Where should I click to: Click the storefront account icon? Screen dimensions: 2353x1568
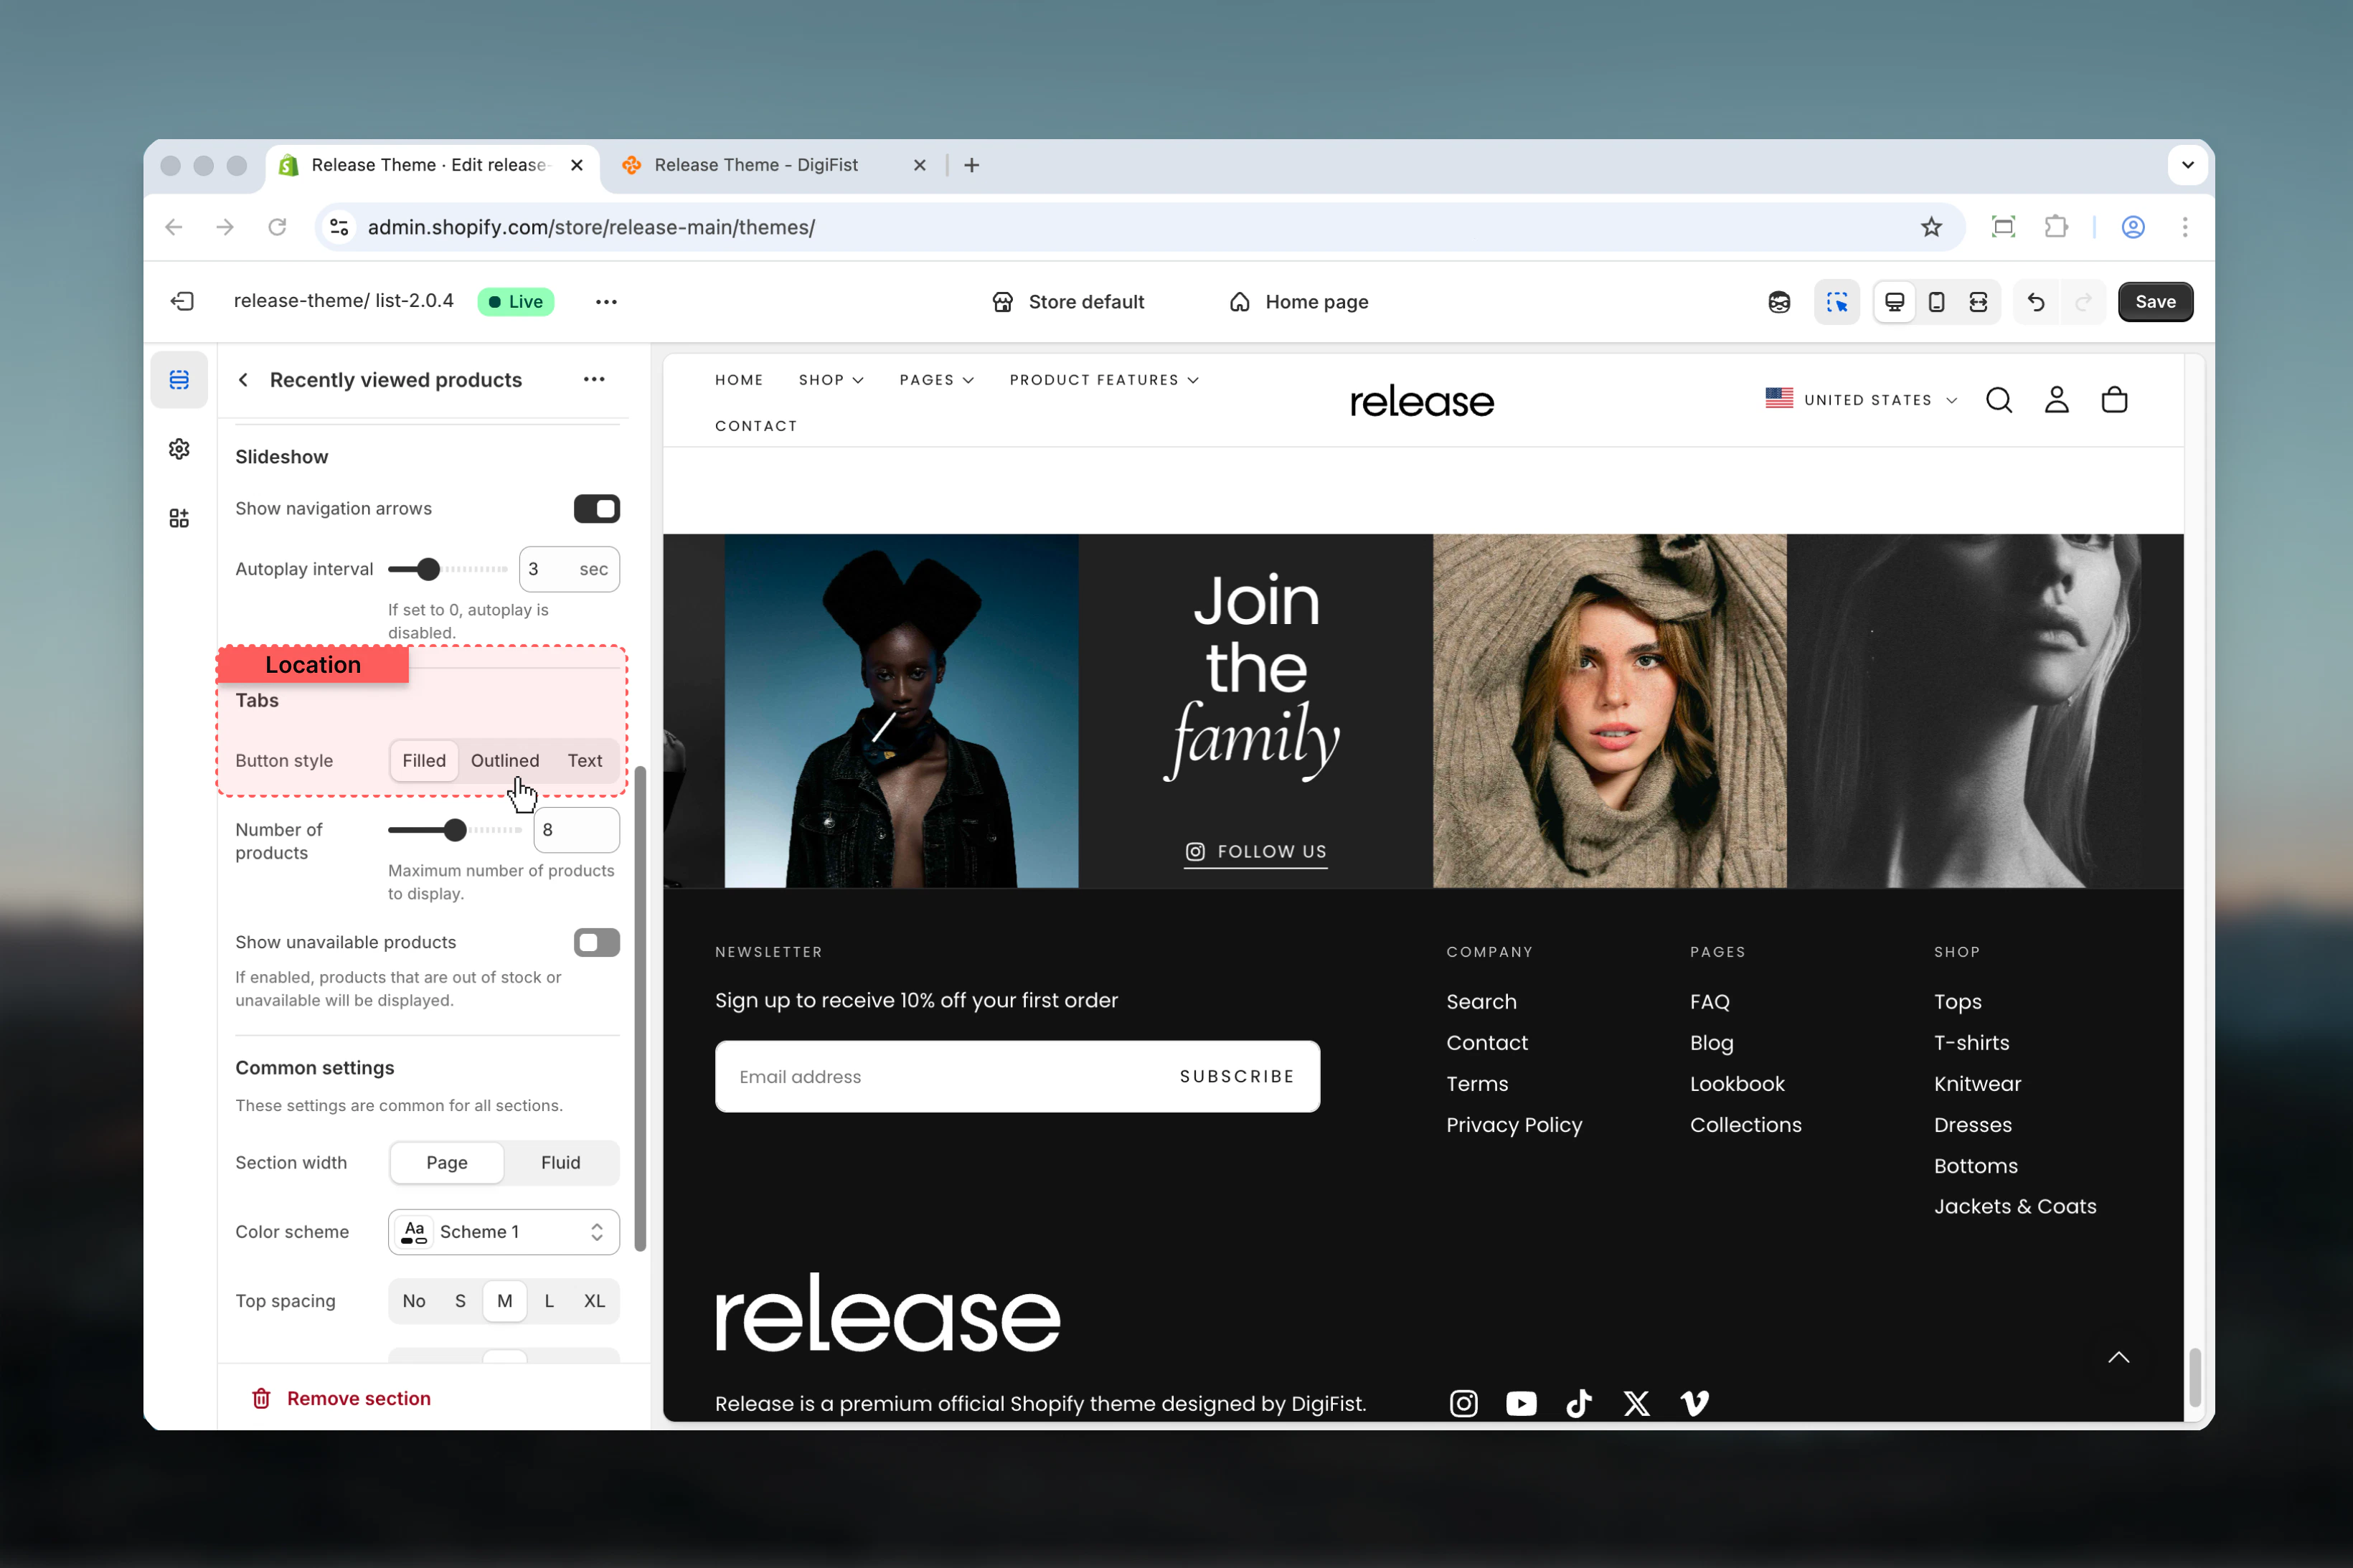click(2057, 400)
